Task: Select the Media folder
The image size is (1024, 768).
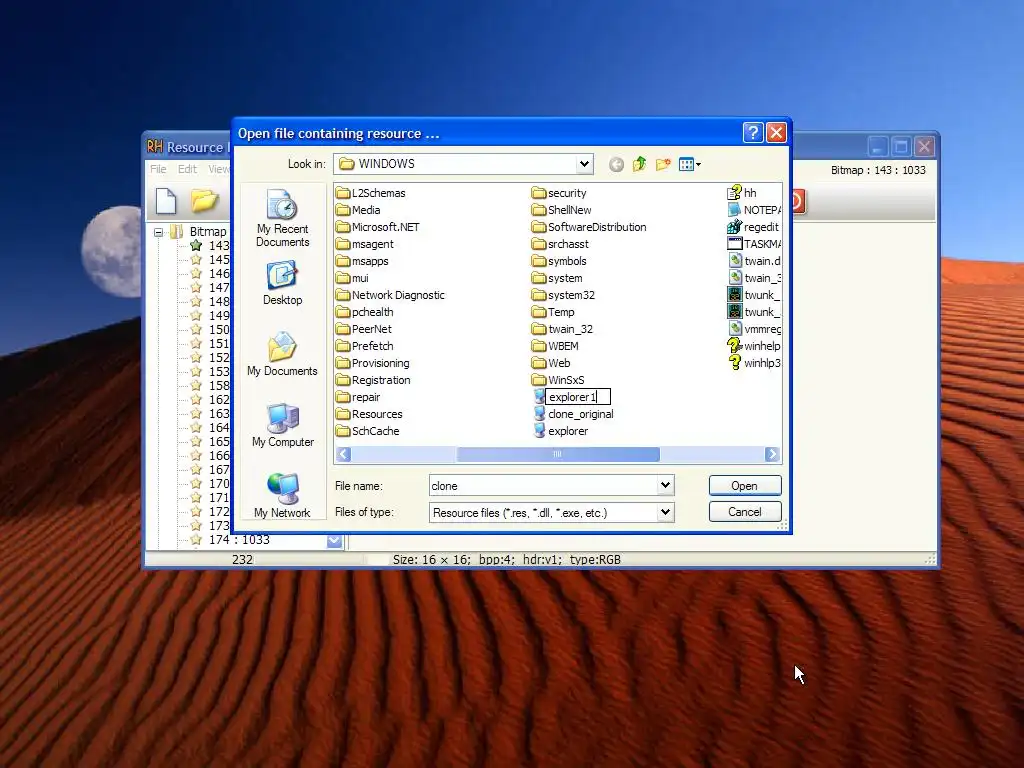Action: [359, 210]
